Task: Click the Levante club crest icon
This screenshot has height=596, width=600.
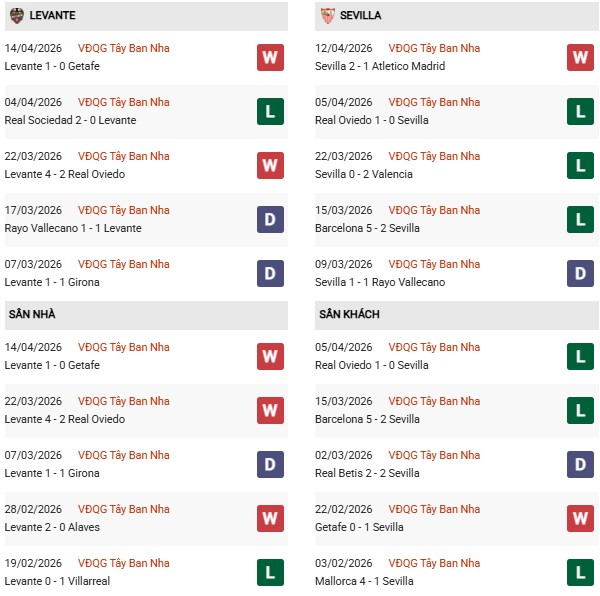Action: 16,15
